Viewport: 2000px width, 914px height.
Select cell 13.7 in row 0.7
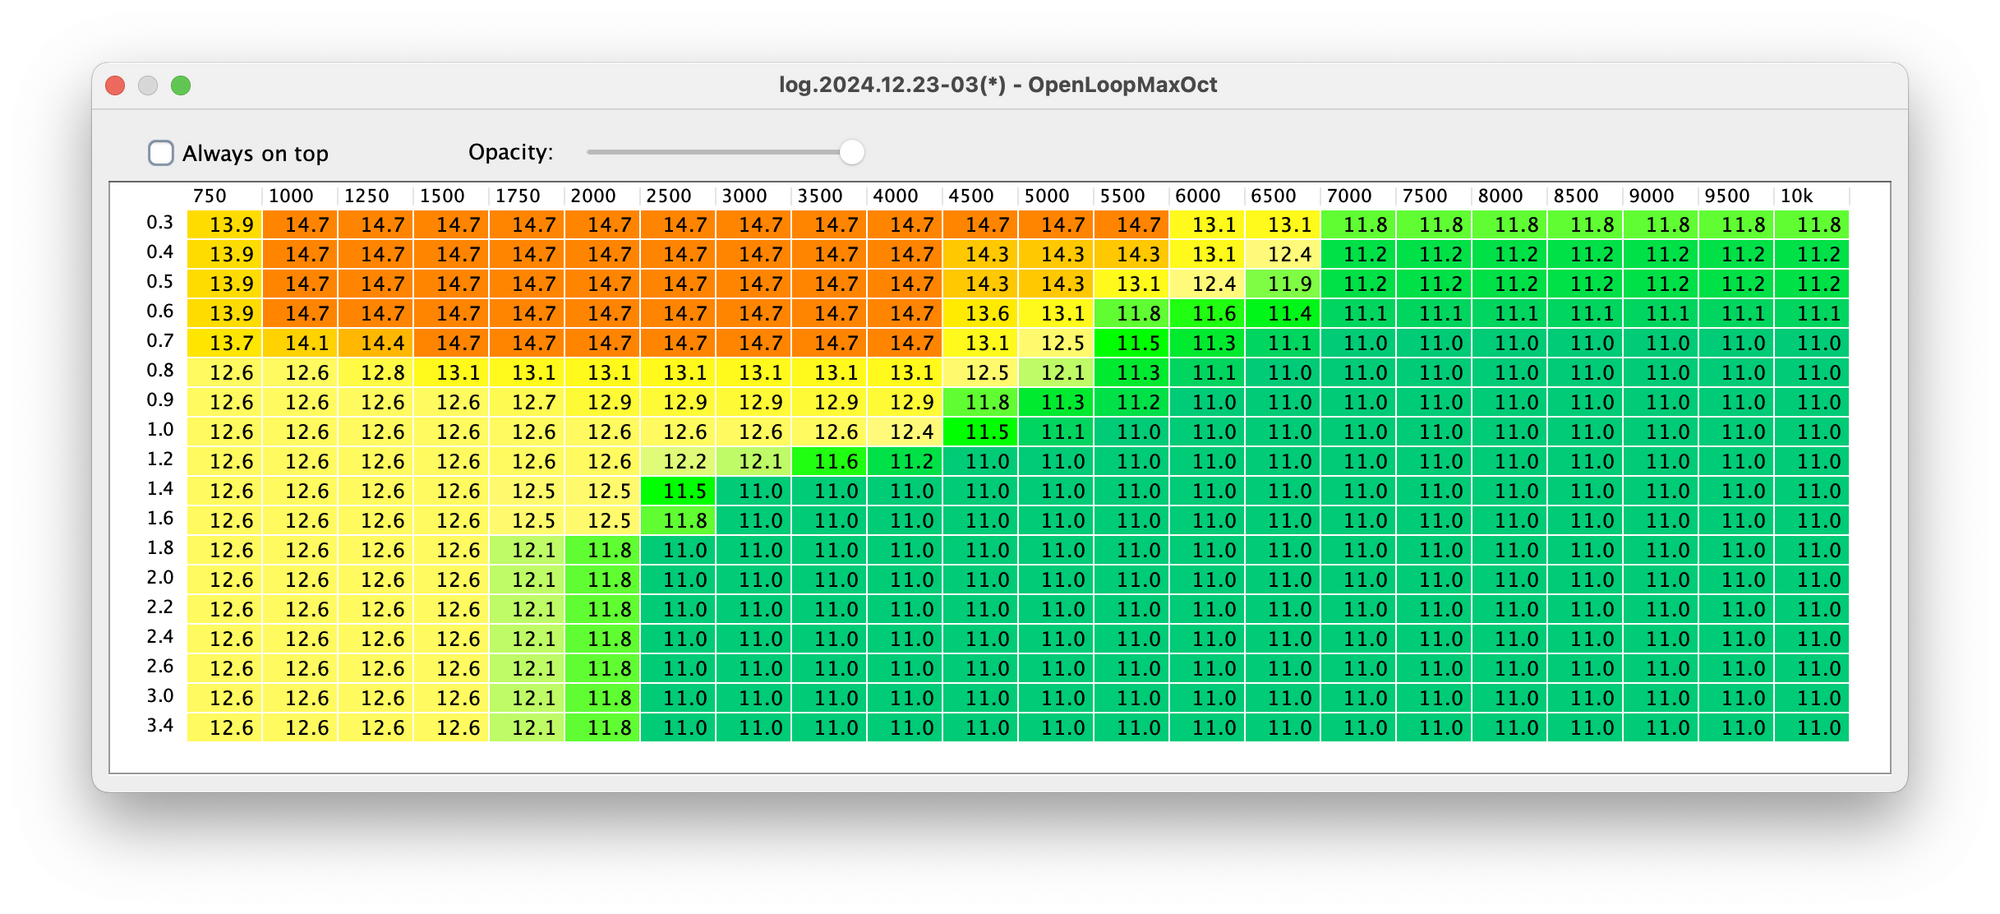coord(225,343)
